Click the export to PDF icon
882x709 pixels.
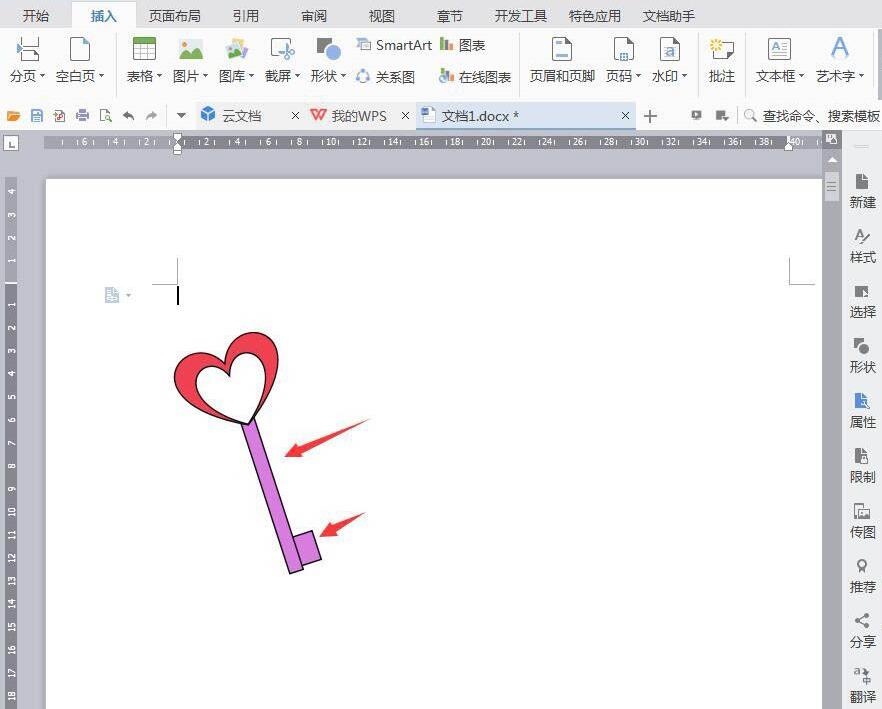[x=59, y=116]
